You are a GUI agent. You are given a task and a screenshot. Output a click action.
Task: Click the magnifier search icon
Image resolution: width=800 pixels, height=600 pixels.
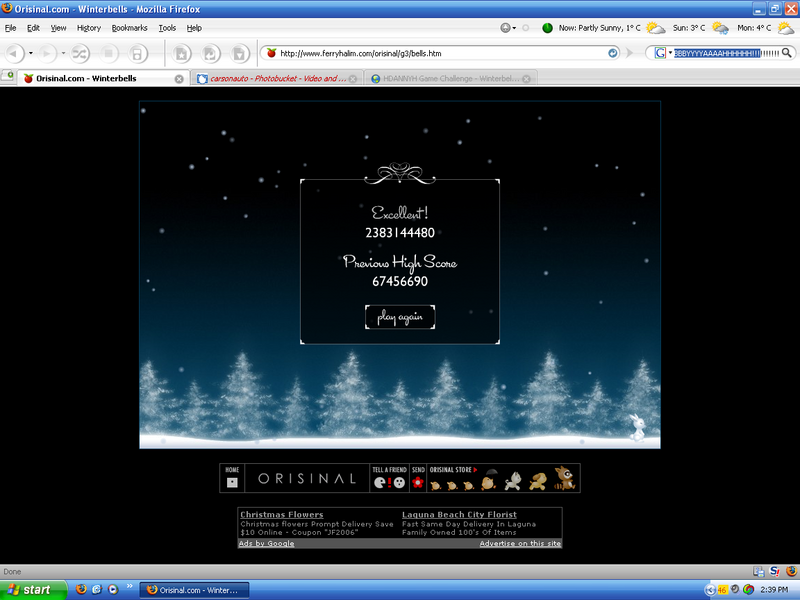pos(787,53)
